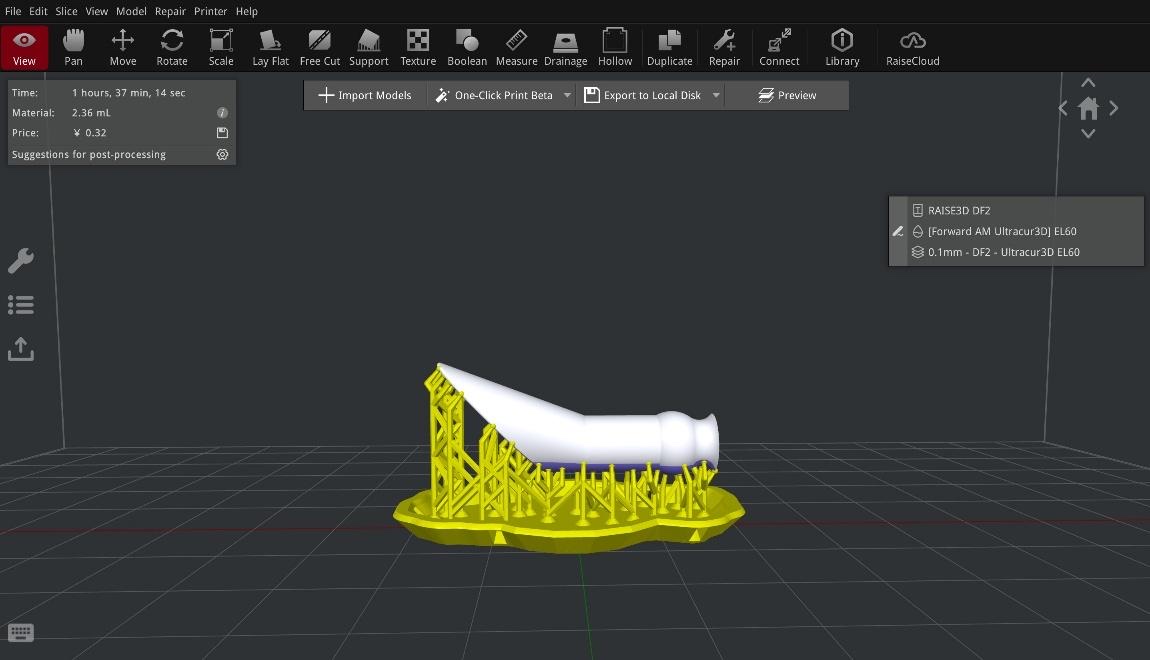Activate the Free Cut tool
This screenshot has width=1150, height=660.
319,47
